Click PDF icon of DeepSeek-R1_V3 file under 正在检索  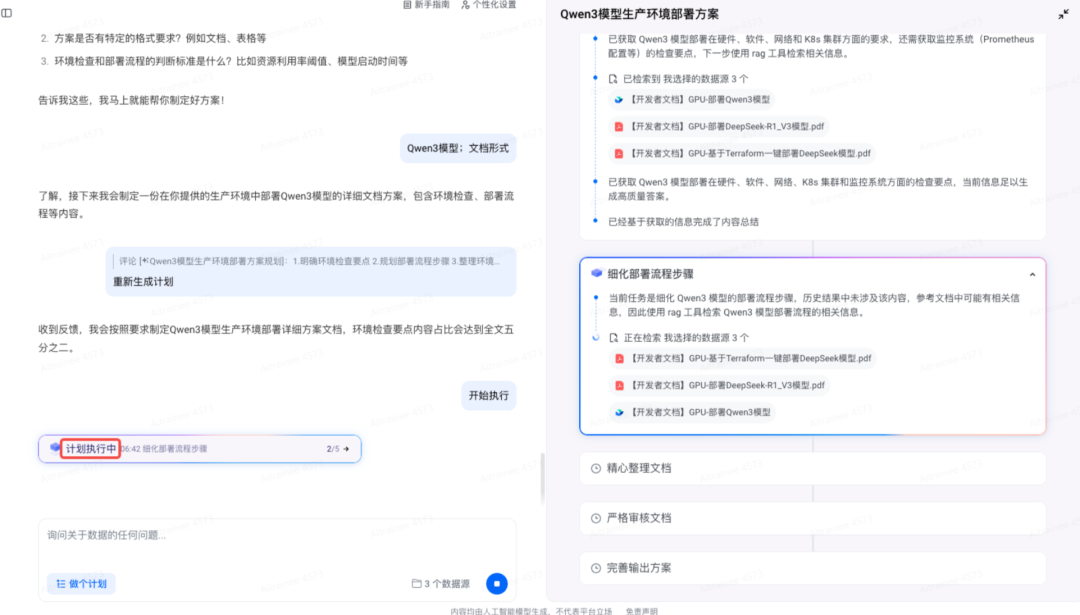619,385
